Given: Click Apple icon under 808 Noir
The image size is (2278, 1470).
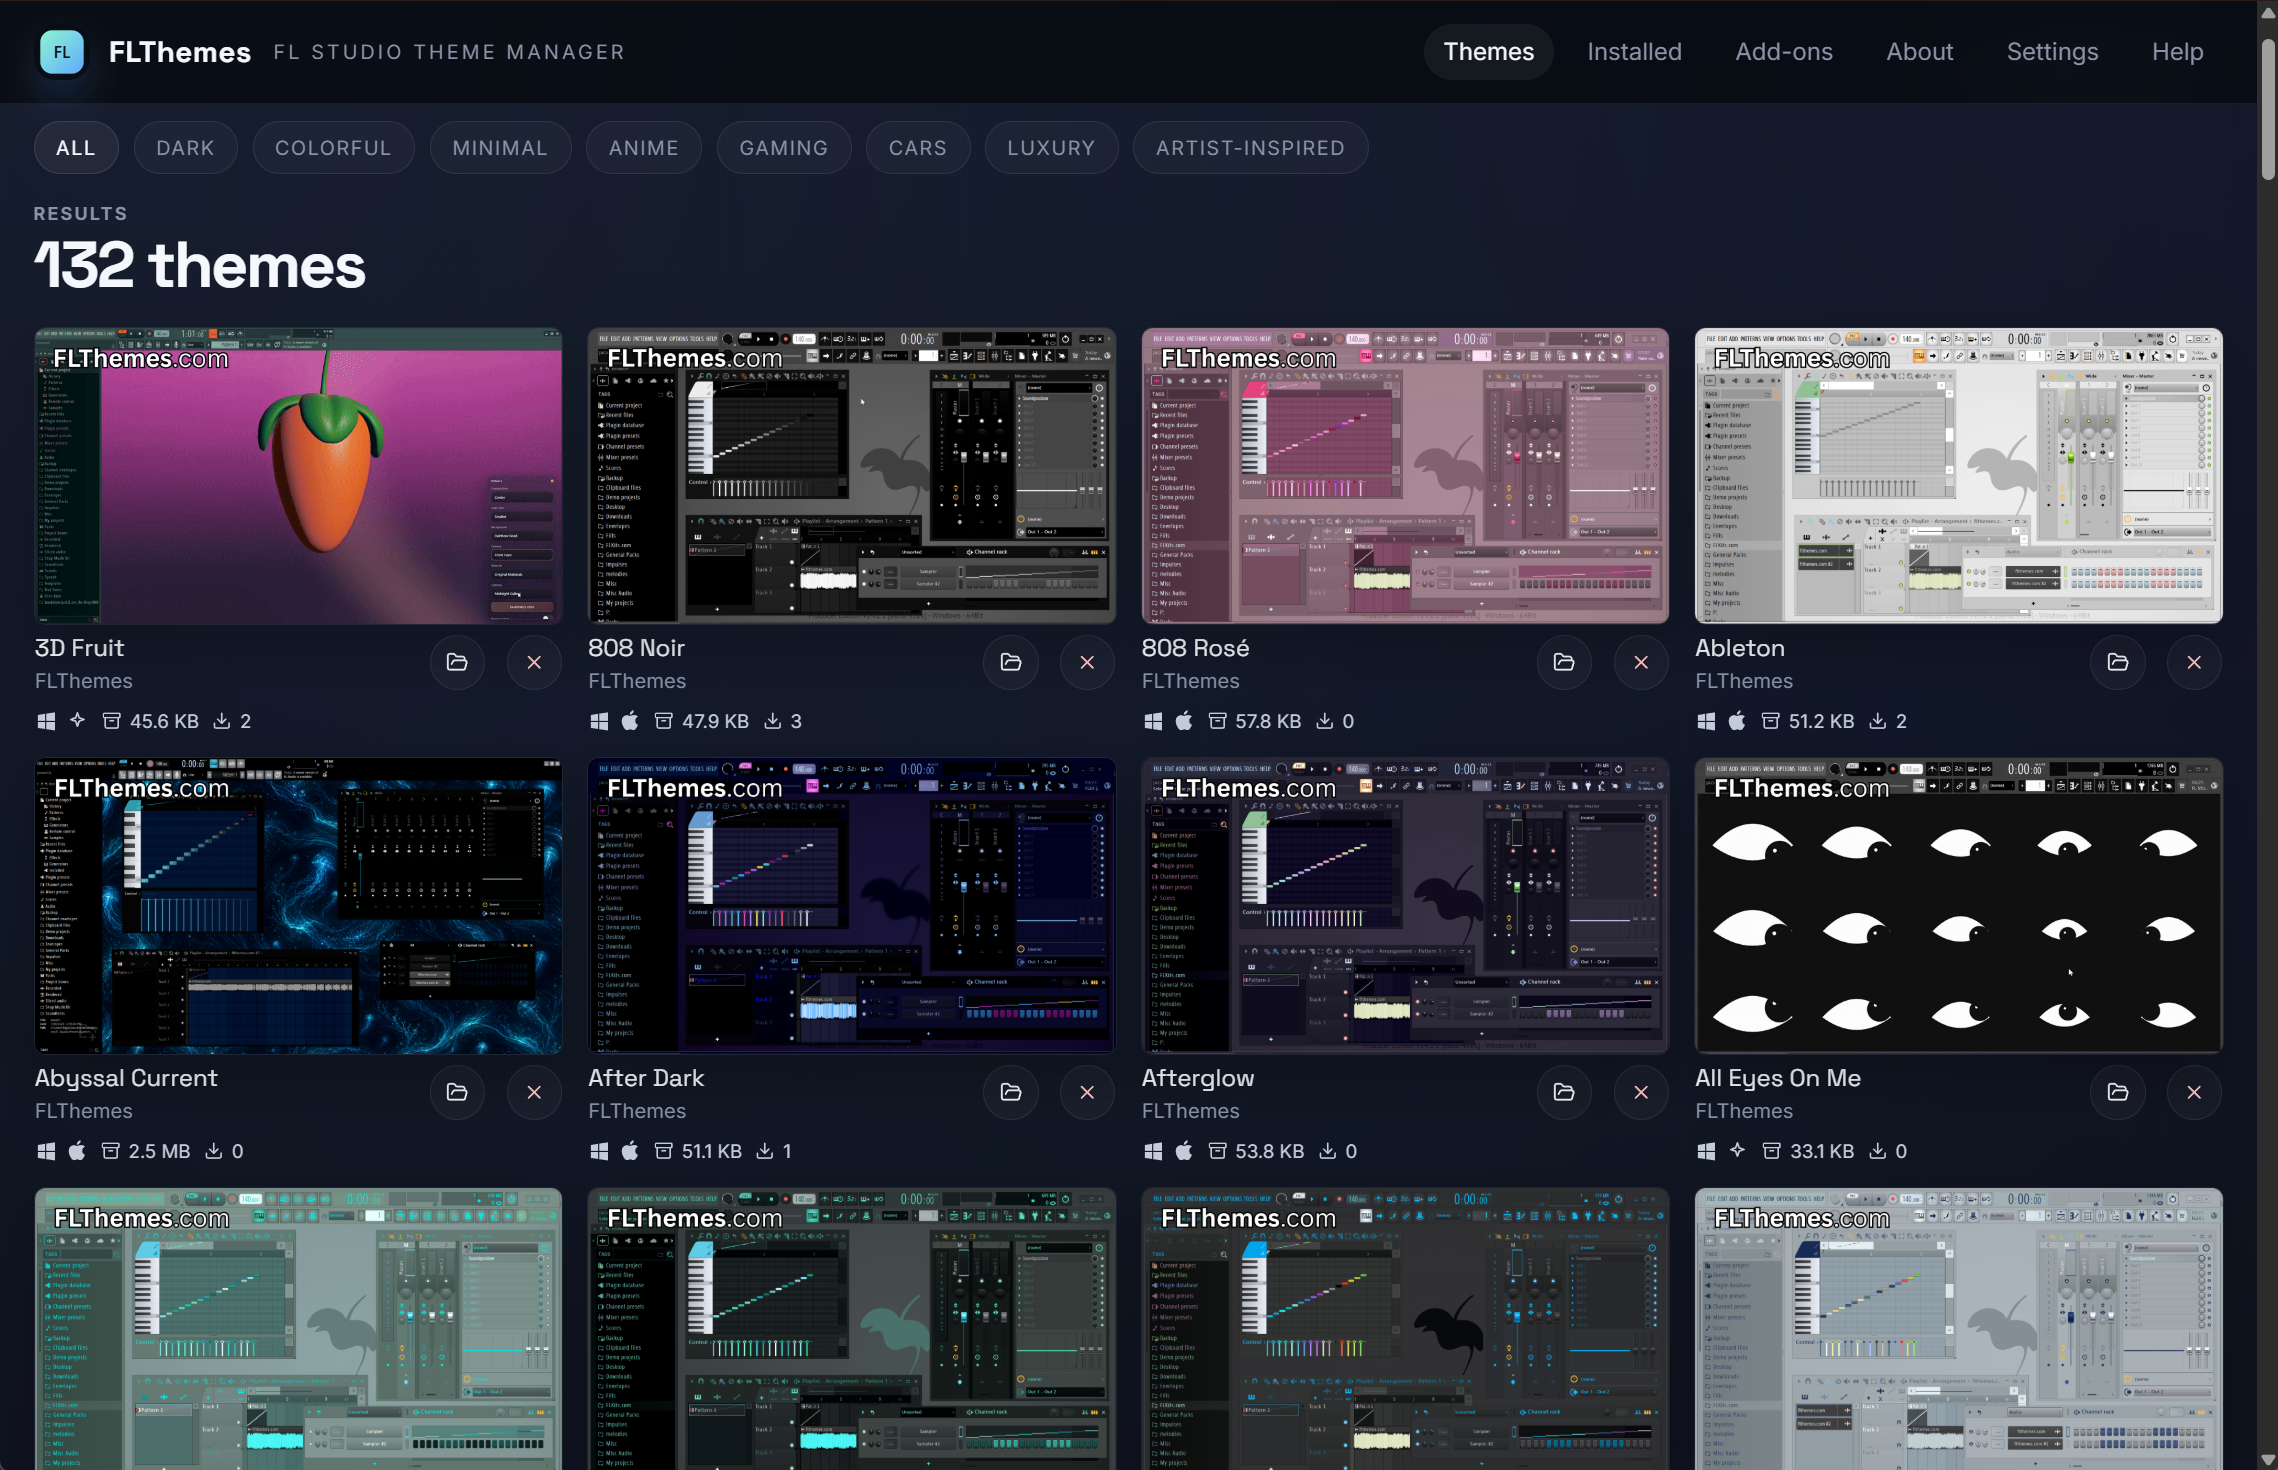Looking at the screenshot, I should pos(630,721).
